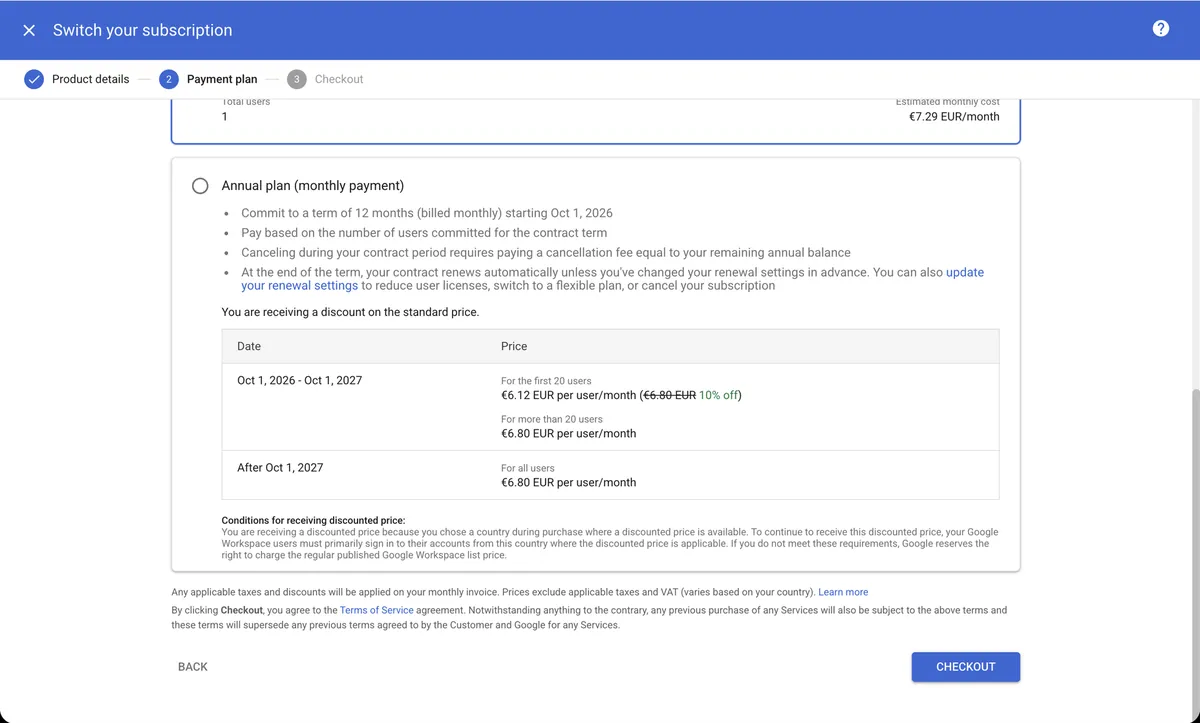The width and height of the screenshot is (1200, 723).
Task: Open the Checkout step label
Action: point(339,79)
